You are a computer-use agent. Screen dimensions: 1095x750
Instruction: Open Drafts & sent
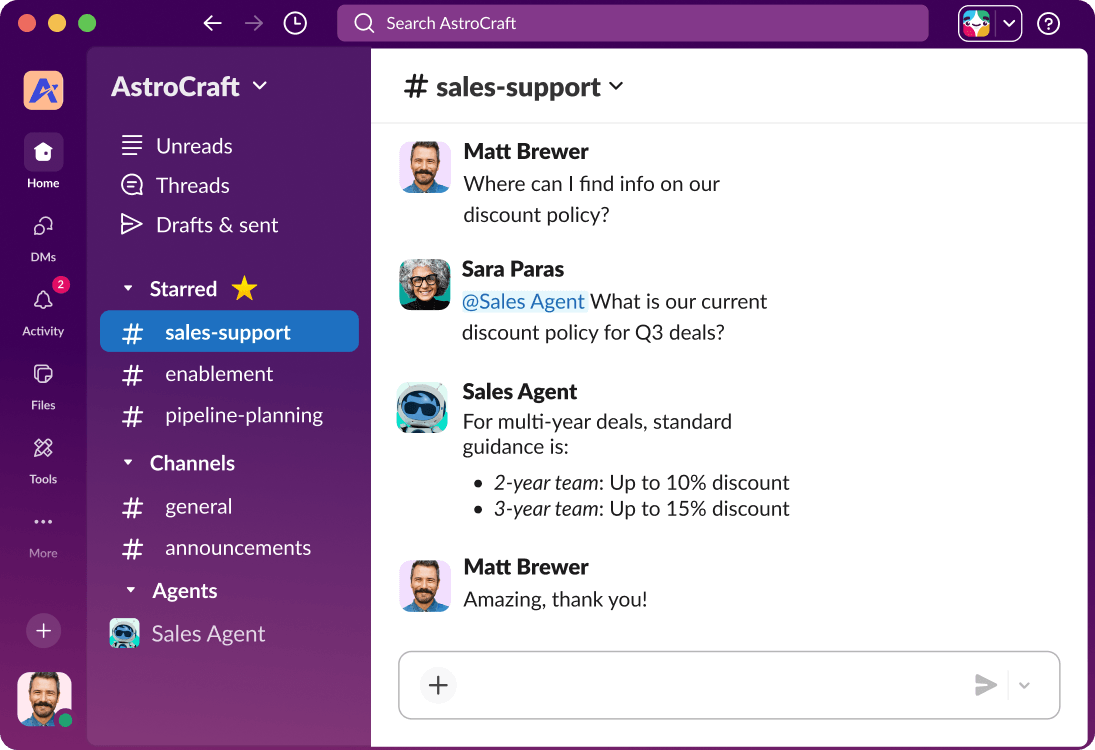217,224
